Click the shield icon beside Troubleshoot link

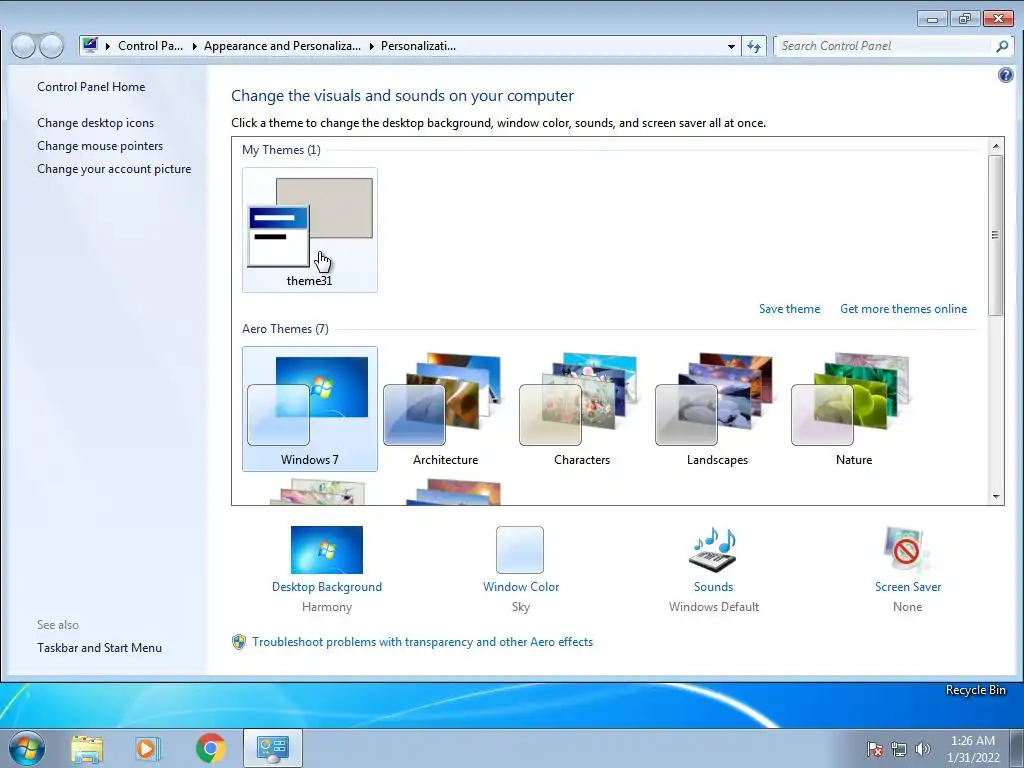point(239,642)
